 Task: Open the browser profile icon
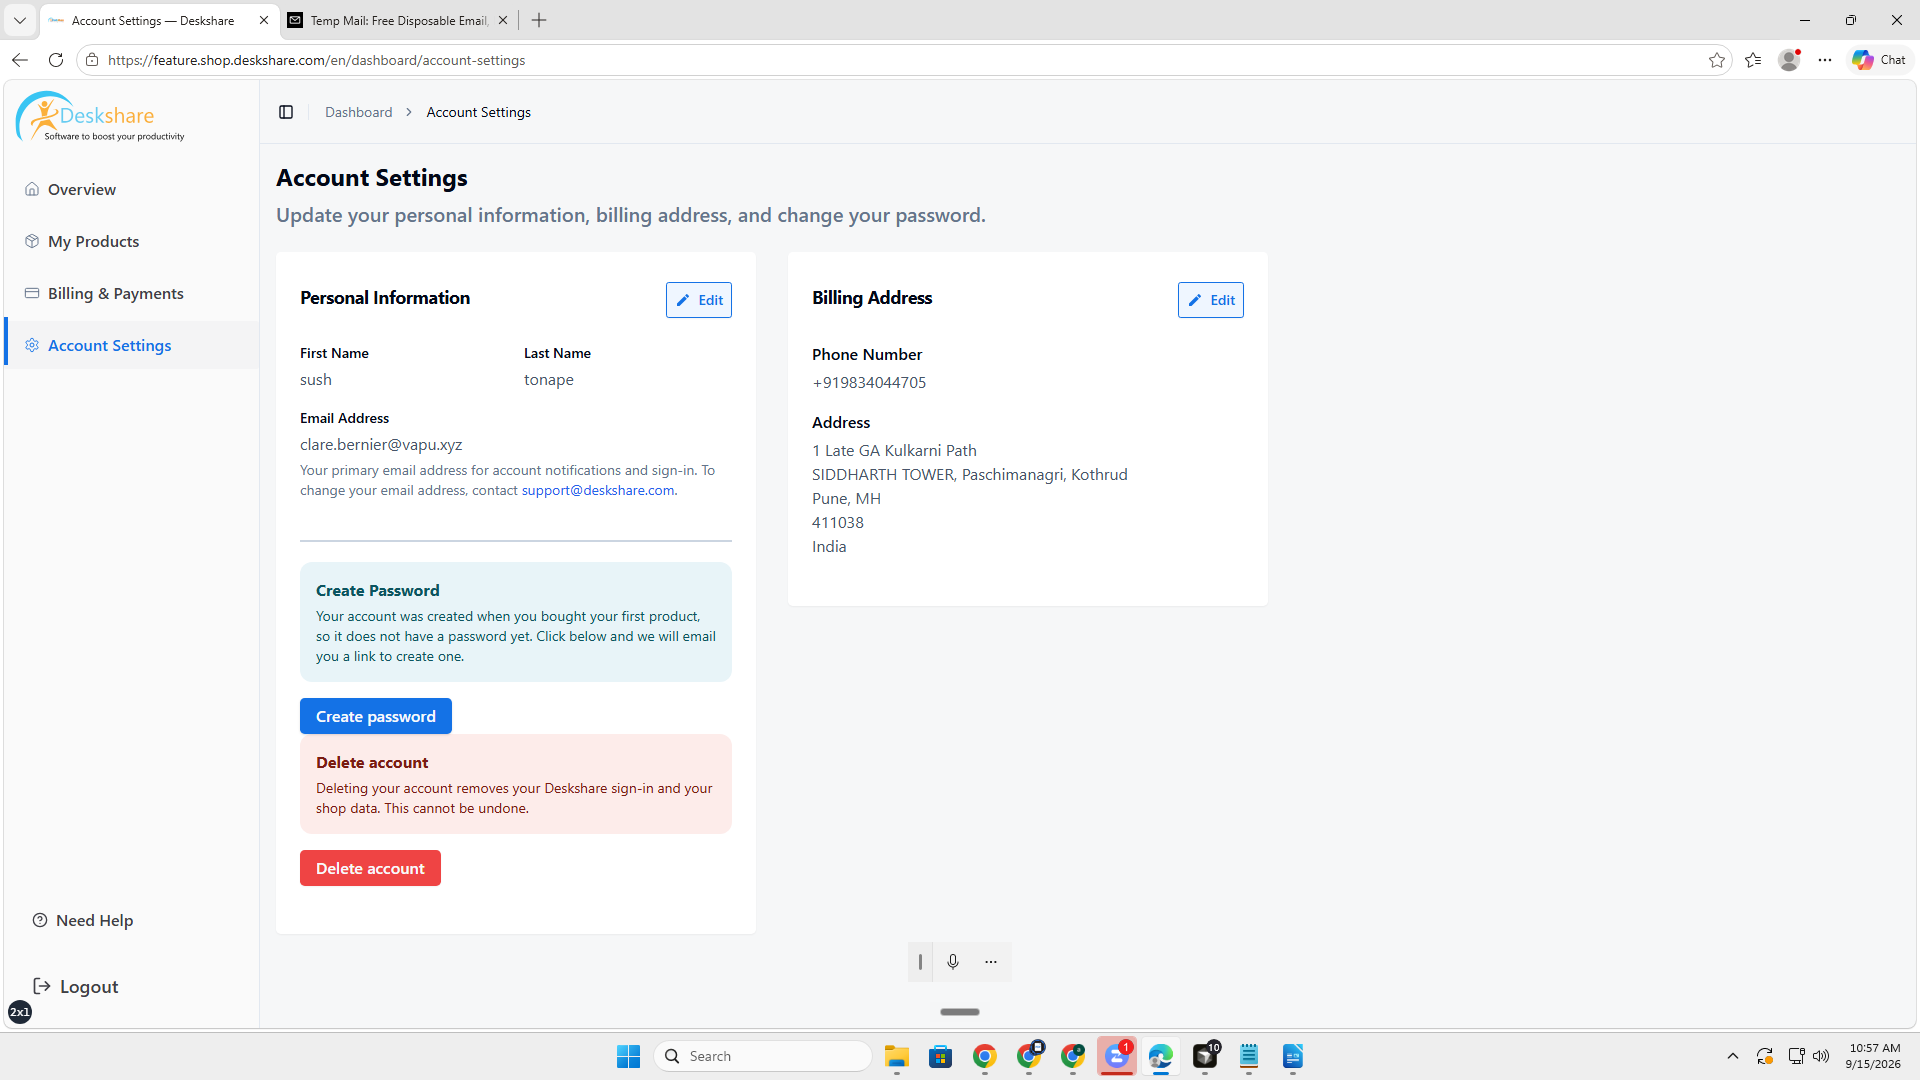click(1789, 60)
